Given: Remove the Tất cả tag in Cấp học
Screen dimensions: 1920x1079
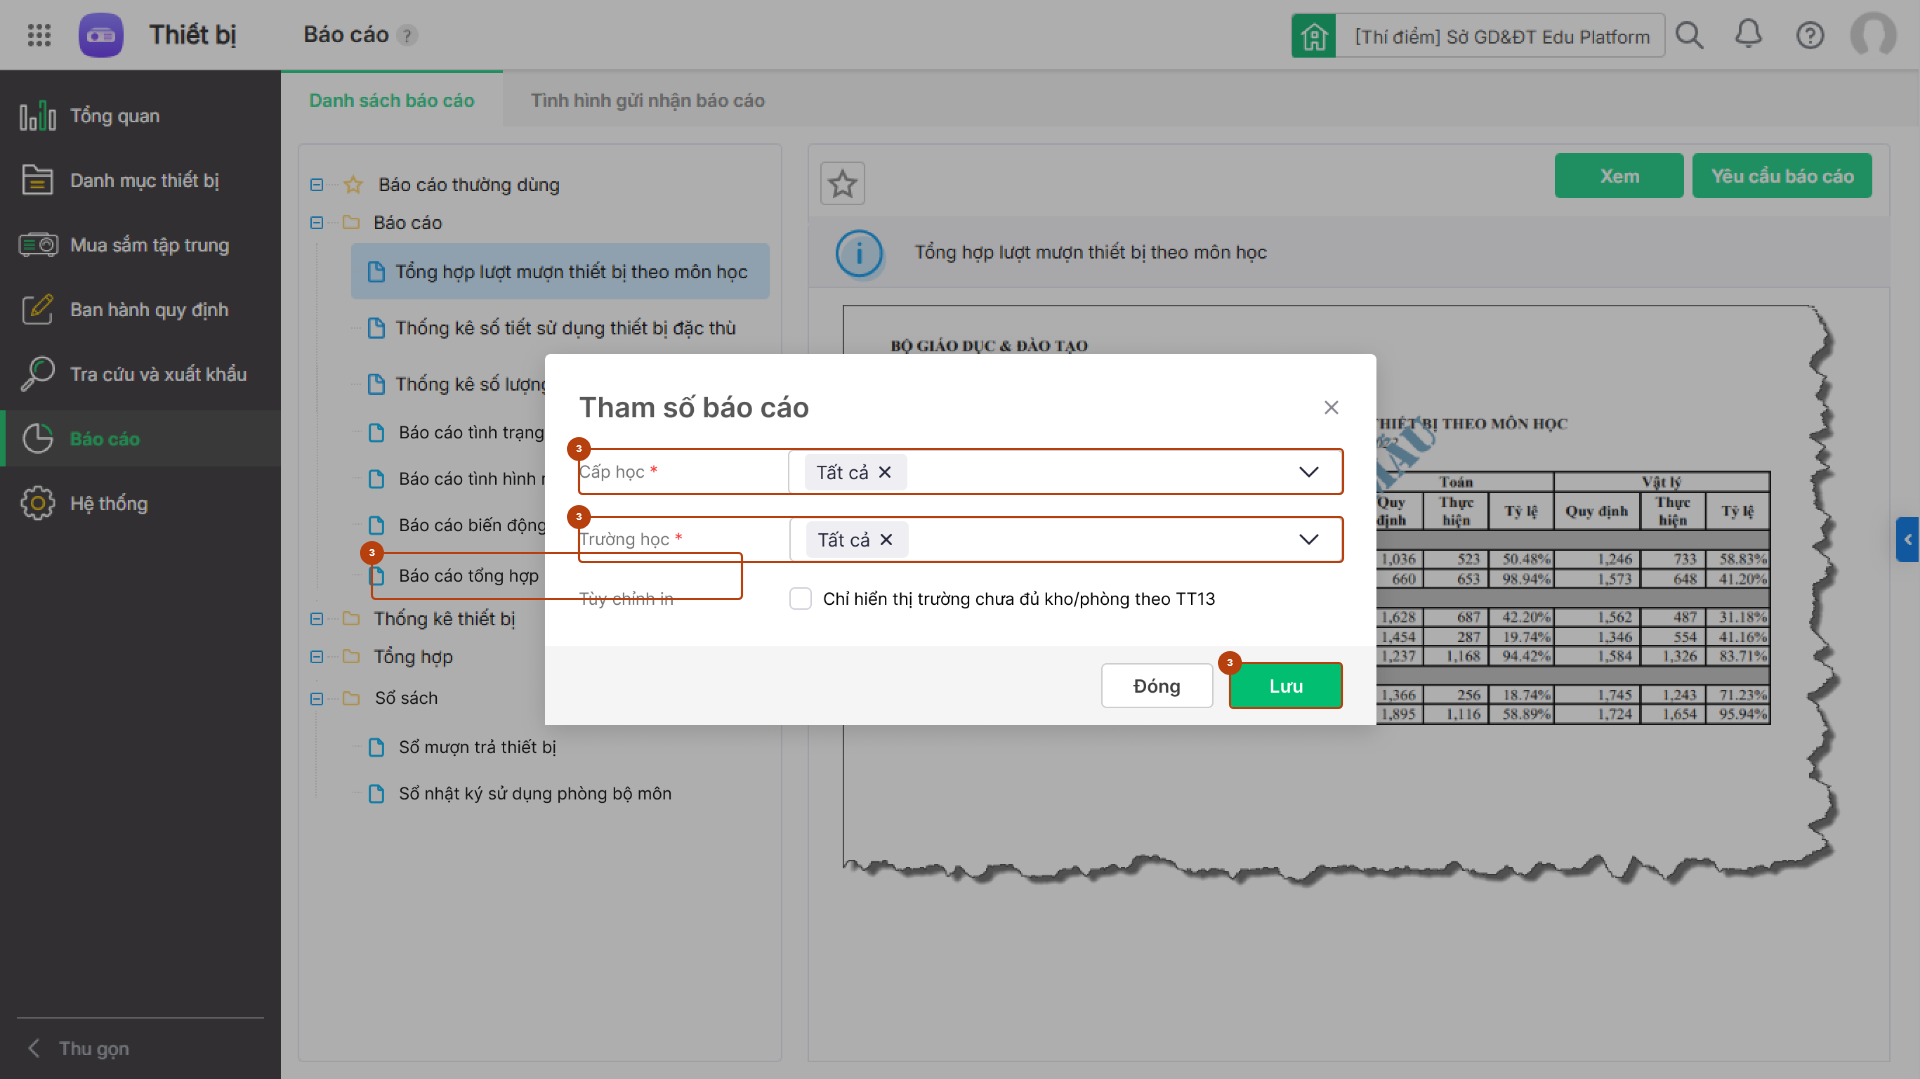Looking at the screenshot, I should (x=885, y=472).
